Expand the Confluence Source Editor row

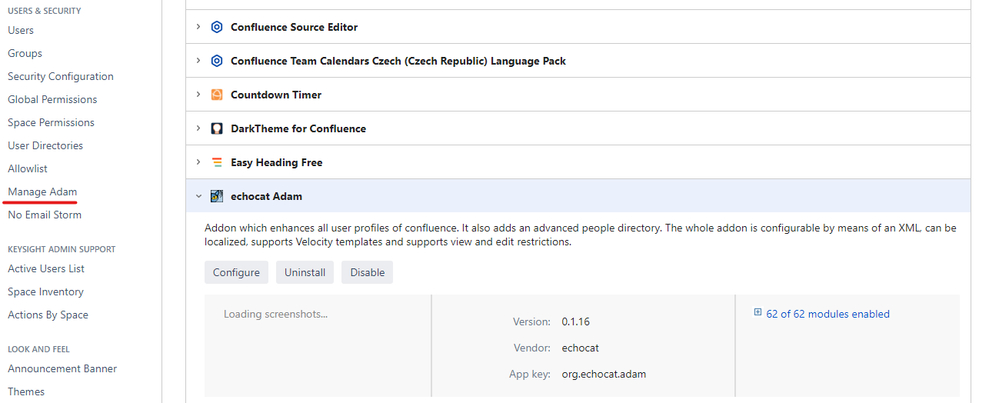198,27
